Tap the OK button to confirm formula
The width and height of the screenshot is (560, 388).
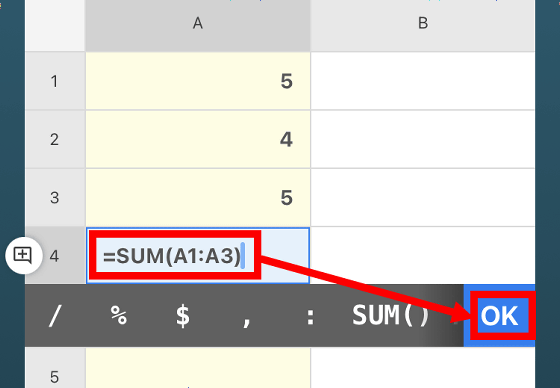click(499, 316)
